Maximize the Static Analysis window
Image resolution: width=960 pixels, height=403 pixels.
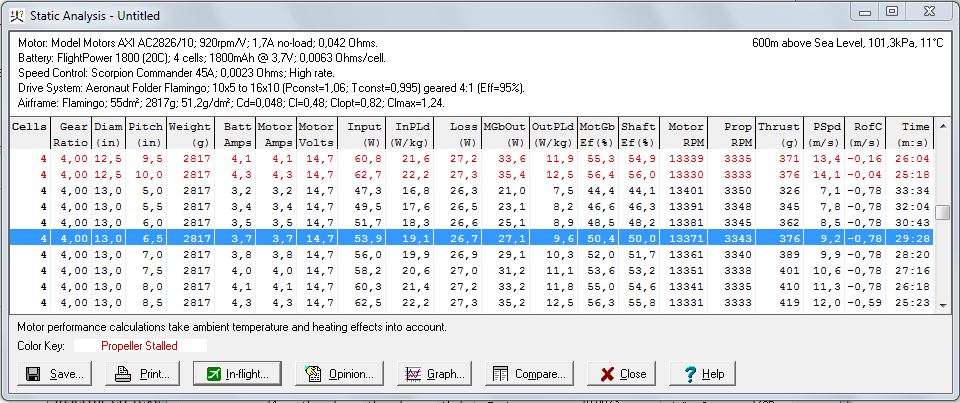893,12
